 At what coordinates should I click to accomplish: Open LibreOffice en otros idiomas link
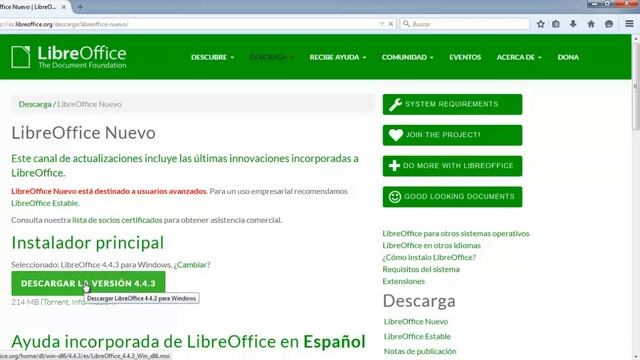[x=431, y=245]
